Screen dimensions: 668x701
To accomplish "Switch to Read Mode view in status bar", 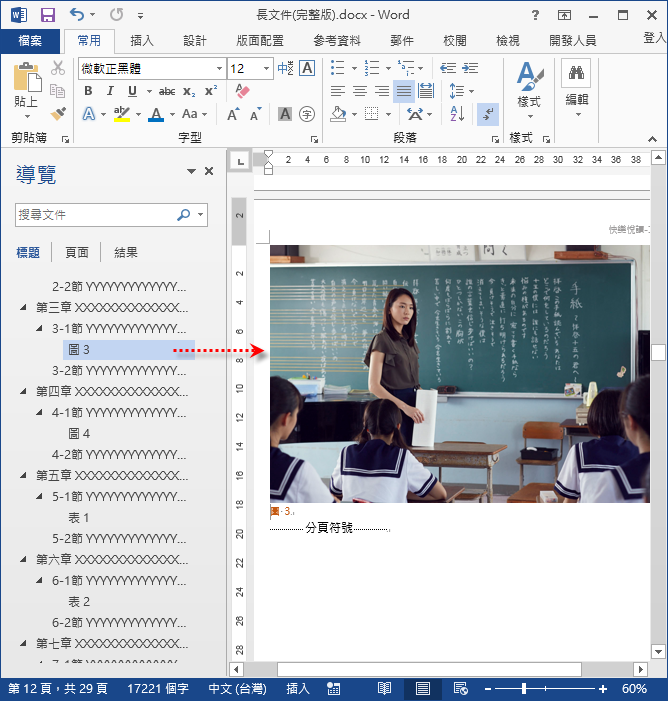I will pyautogui.click(x=384, y=688).
